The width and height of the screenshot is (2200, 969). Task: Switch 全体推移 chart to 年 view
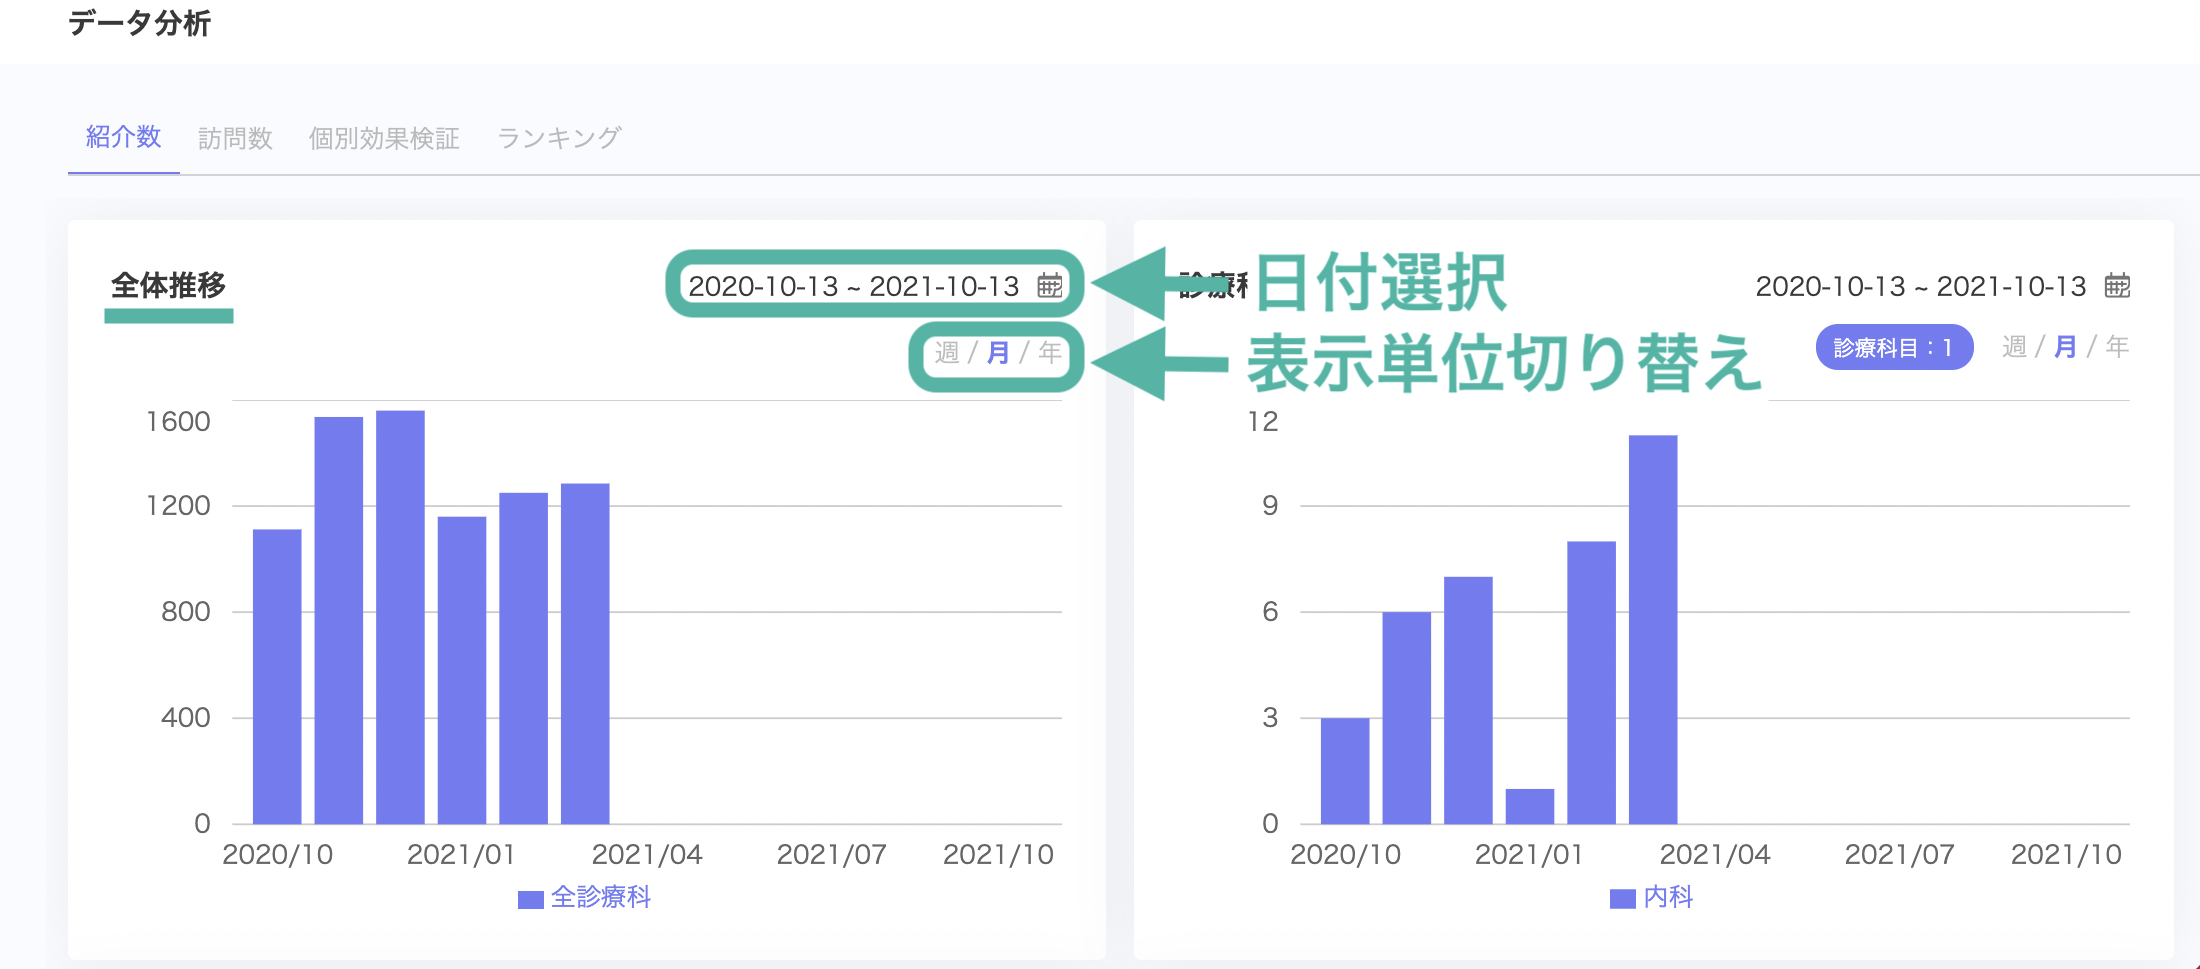pos(1050,352)
